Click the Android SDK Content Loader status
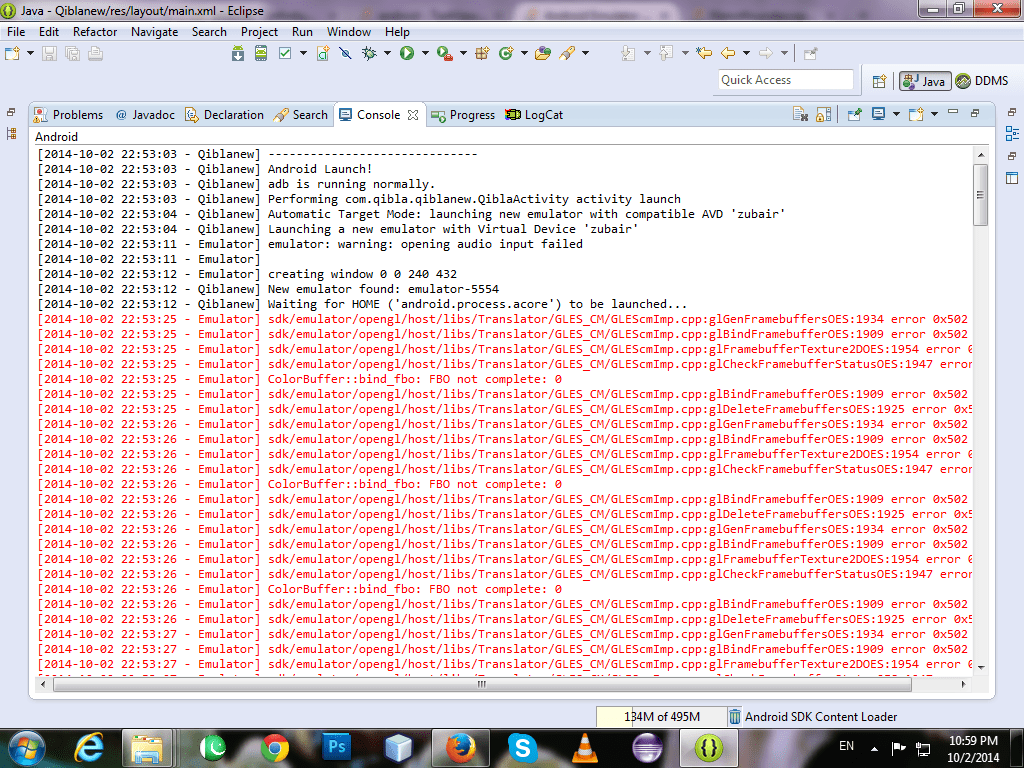This screenshot has width=1024, height=768. [x=821, y=716]
